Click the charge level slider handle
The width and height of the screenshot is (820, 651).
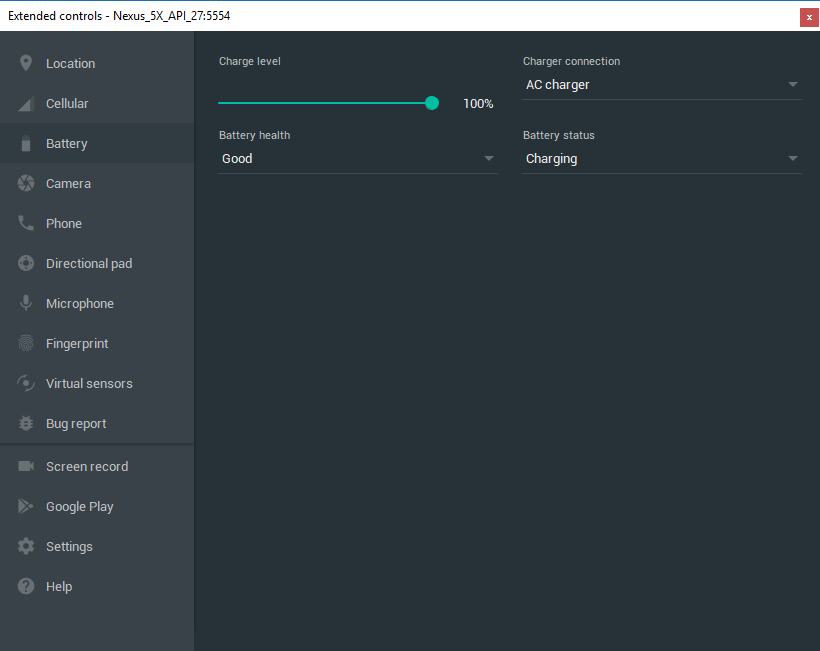coord(432,103)
